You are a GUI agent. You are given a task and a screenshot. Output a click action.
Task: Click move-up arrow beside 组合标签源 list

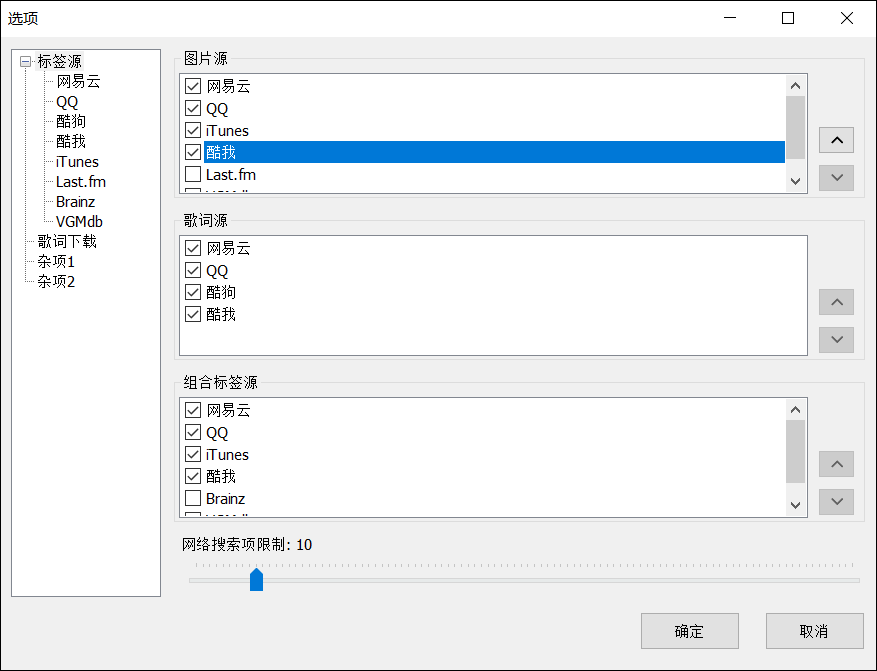(x=836, y=464)
